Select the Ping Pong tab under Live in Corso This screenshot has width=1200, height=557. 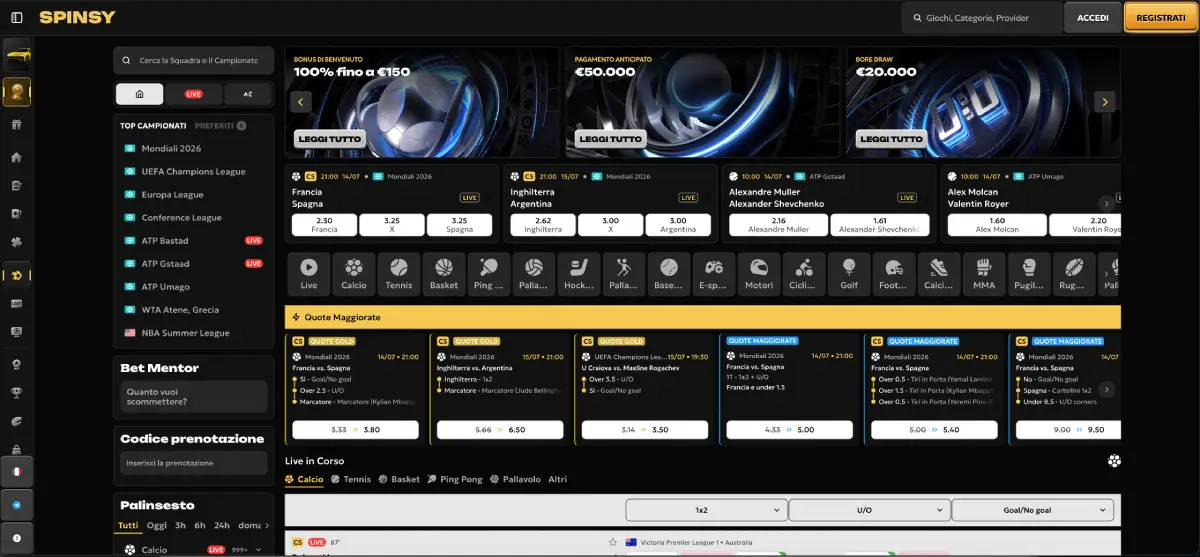(454, 479)
